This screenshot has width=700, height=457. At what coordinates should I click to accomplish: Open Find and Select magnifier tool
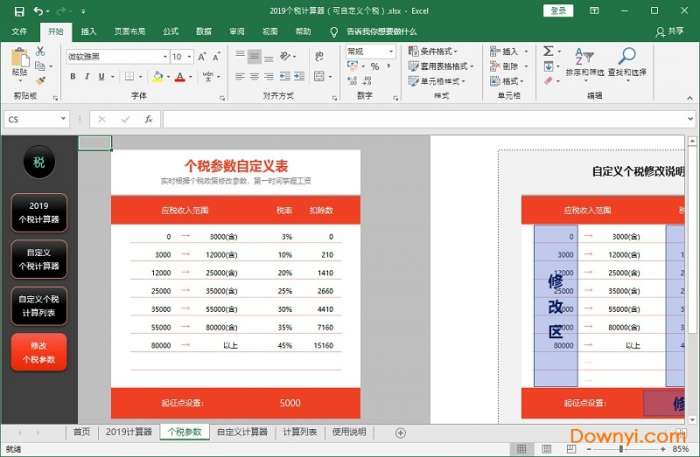point(627,58)
